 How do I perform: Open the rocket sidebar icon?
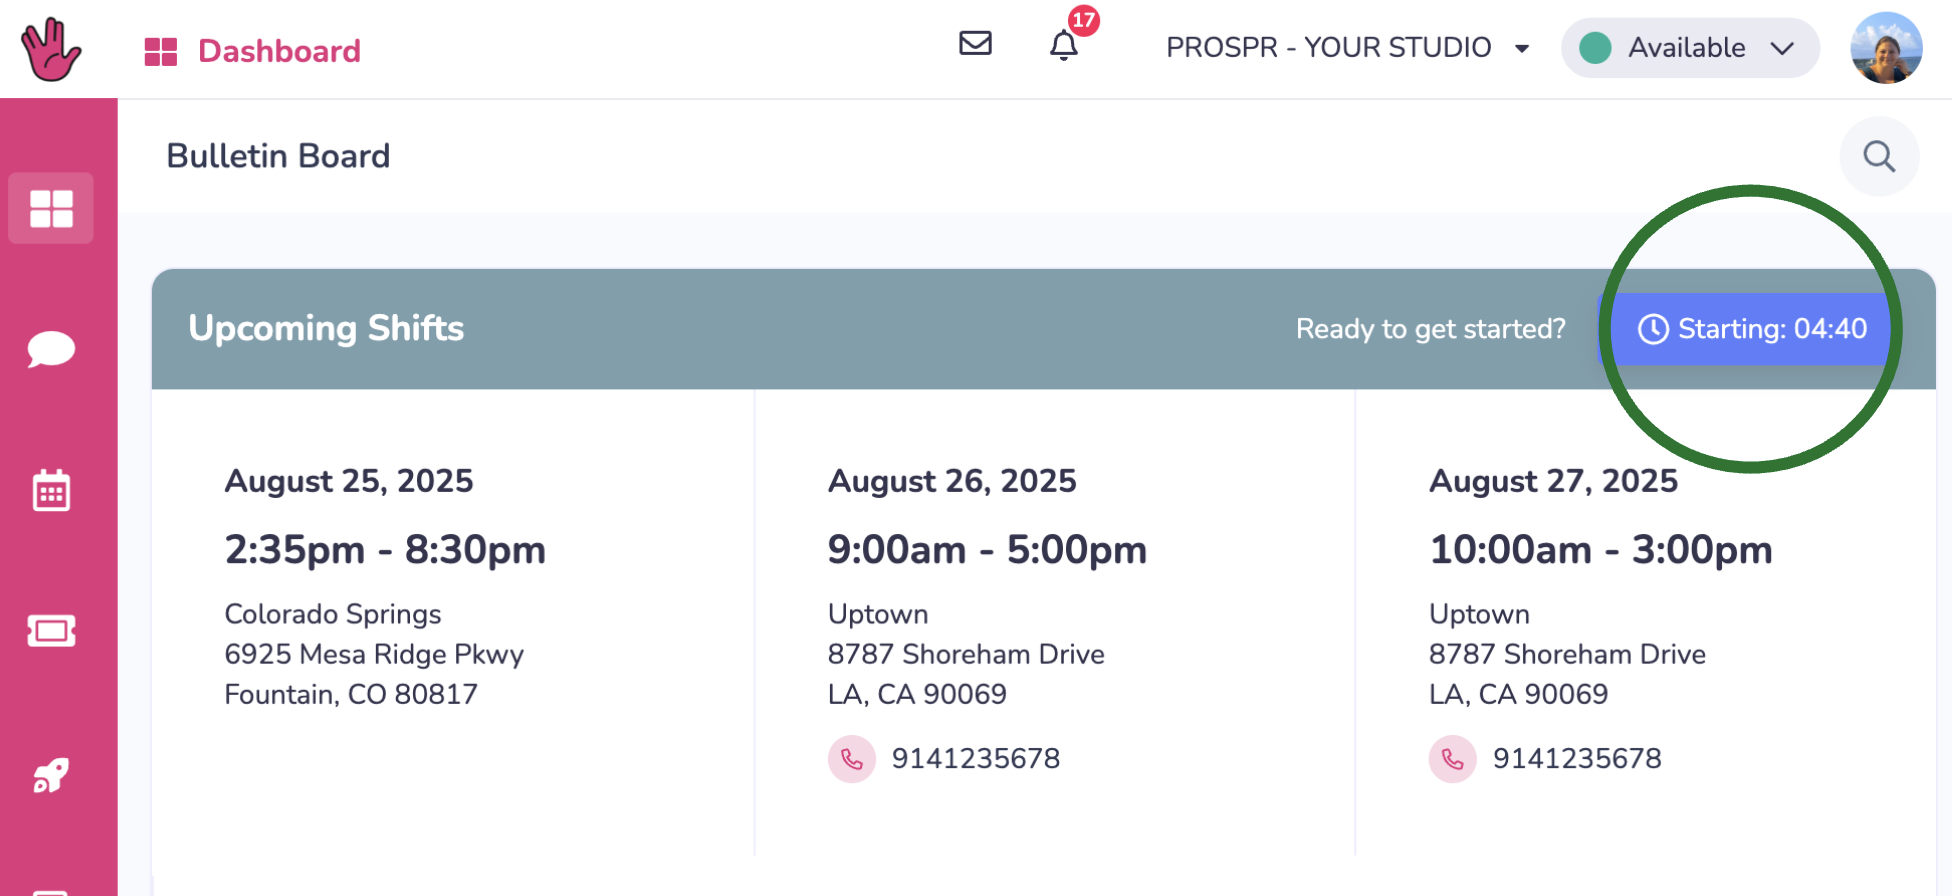pyautogui.click(x=51, y=775)
